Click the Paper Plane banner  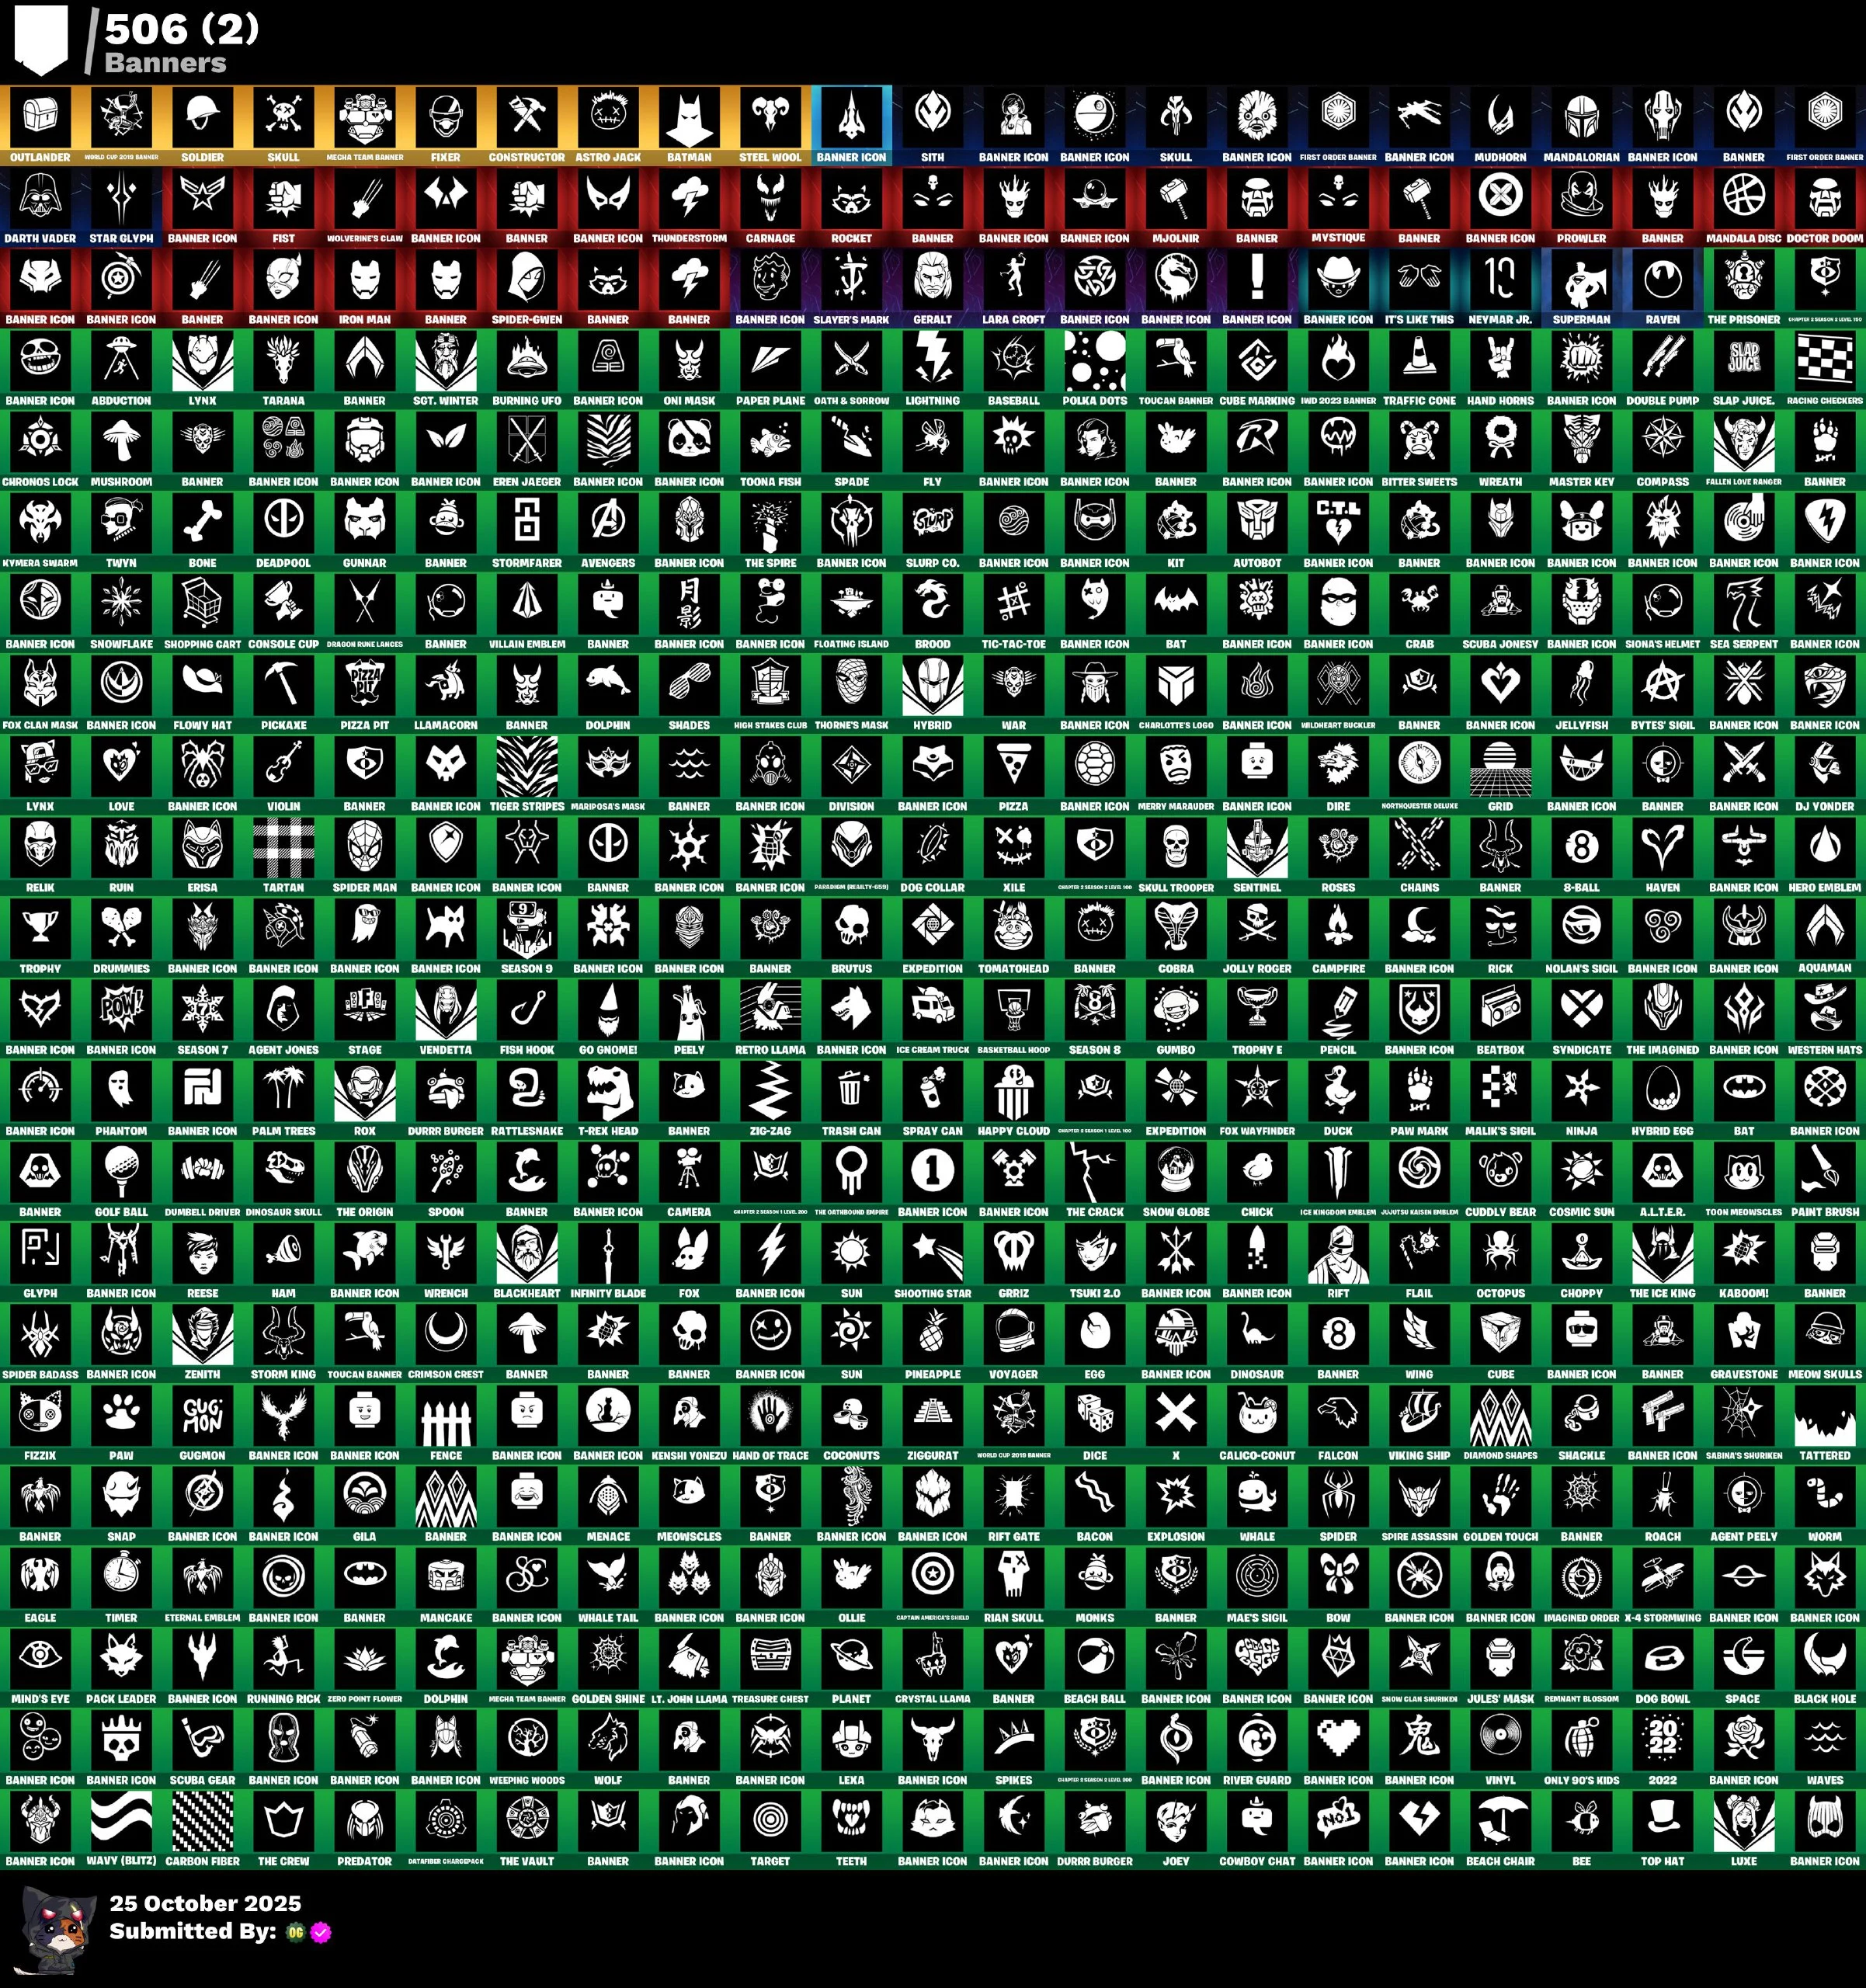[770, 360]
